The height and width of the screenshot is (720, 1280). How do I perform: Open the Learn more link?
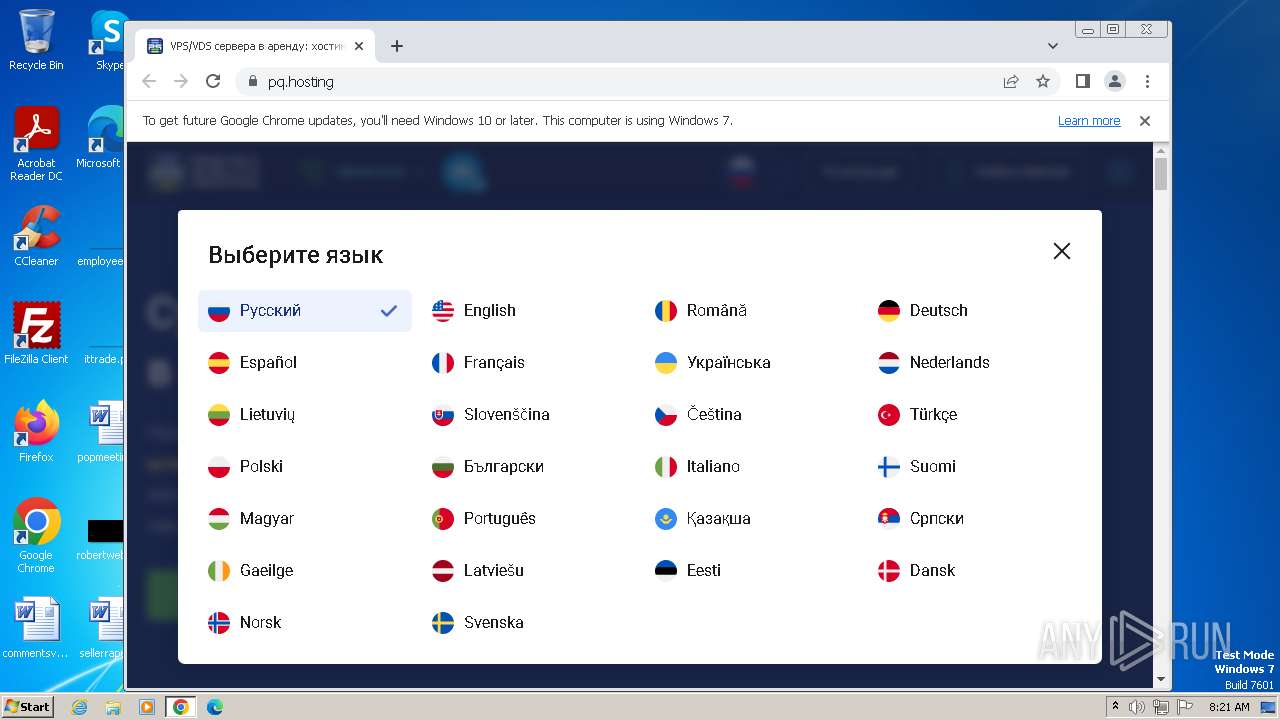[1089, 121]
